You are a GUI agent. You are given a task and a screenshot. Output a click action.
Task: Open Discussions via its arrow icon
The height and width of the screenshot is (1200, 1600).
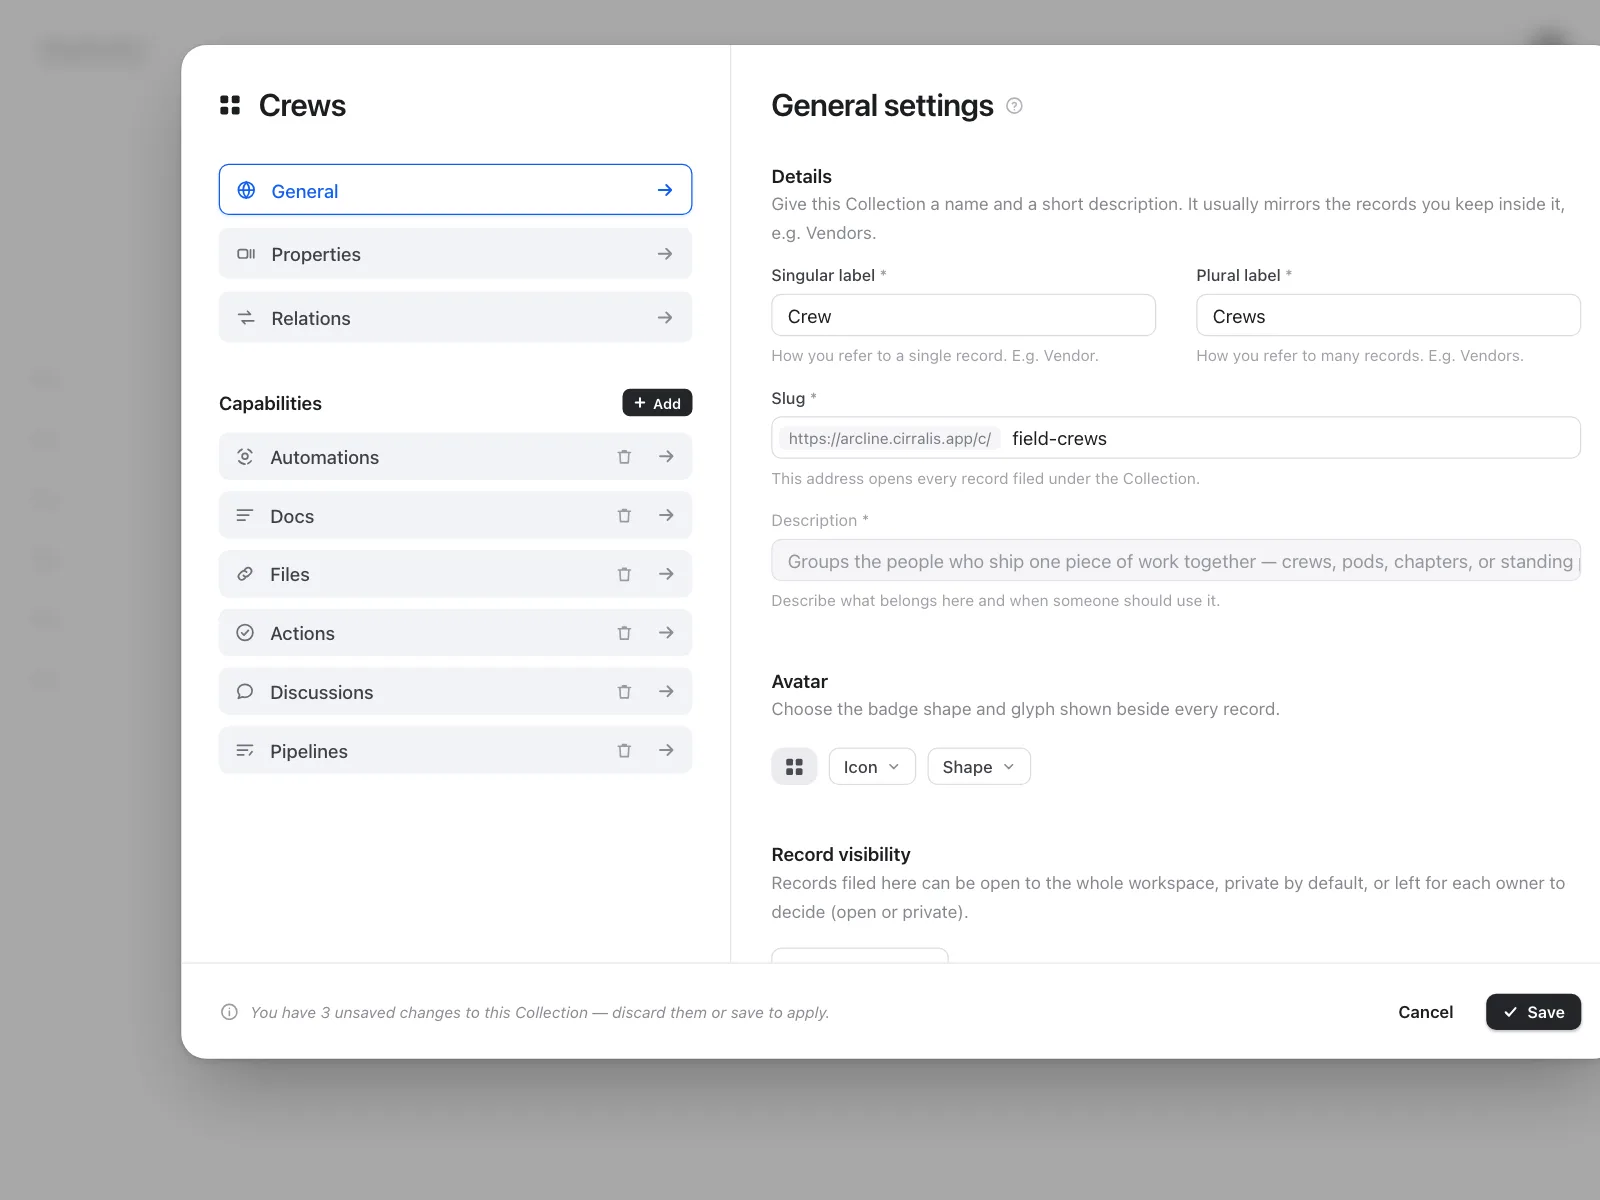coord(666,692)
